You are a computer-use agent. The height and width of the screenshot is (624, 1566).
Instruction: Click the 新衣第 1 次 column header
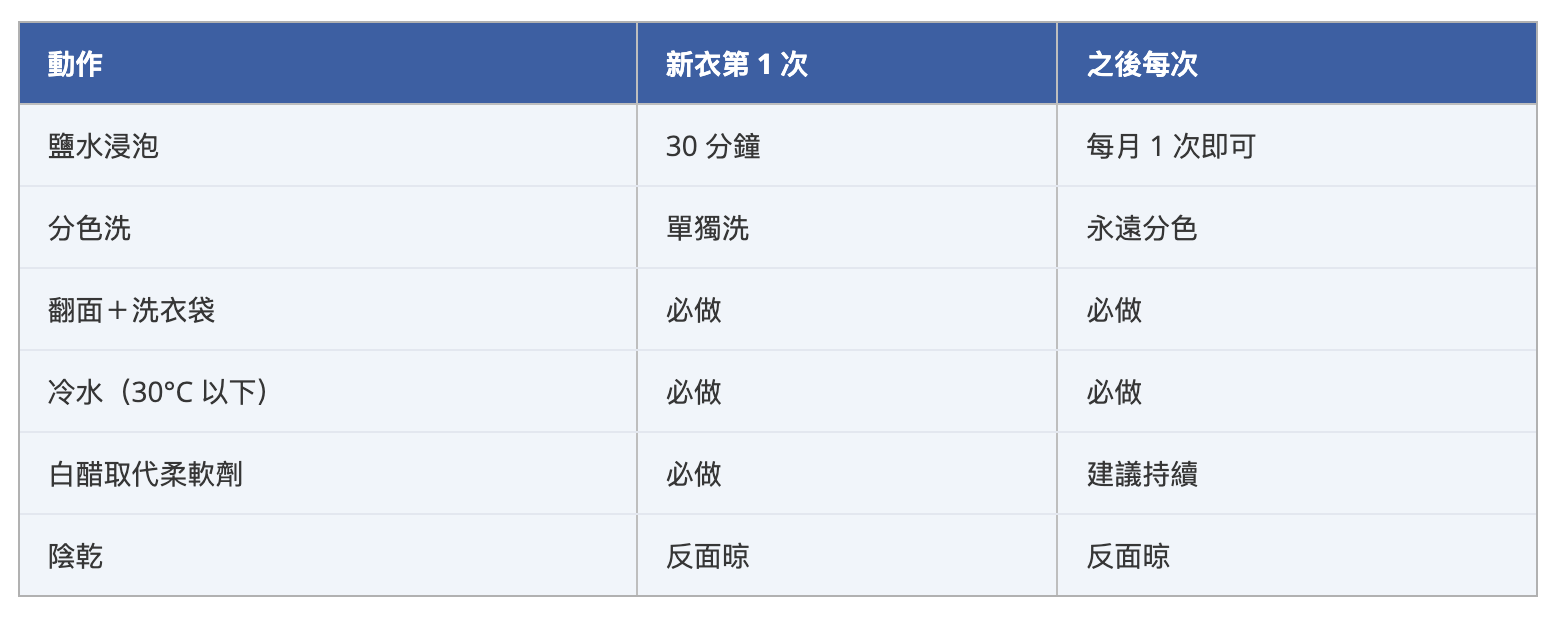[737, 65]
